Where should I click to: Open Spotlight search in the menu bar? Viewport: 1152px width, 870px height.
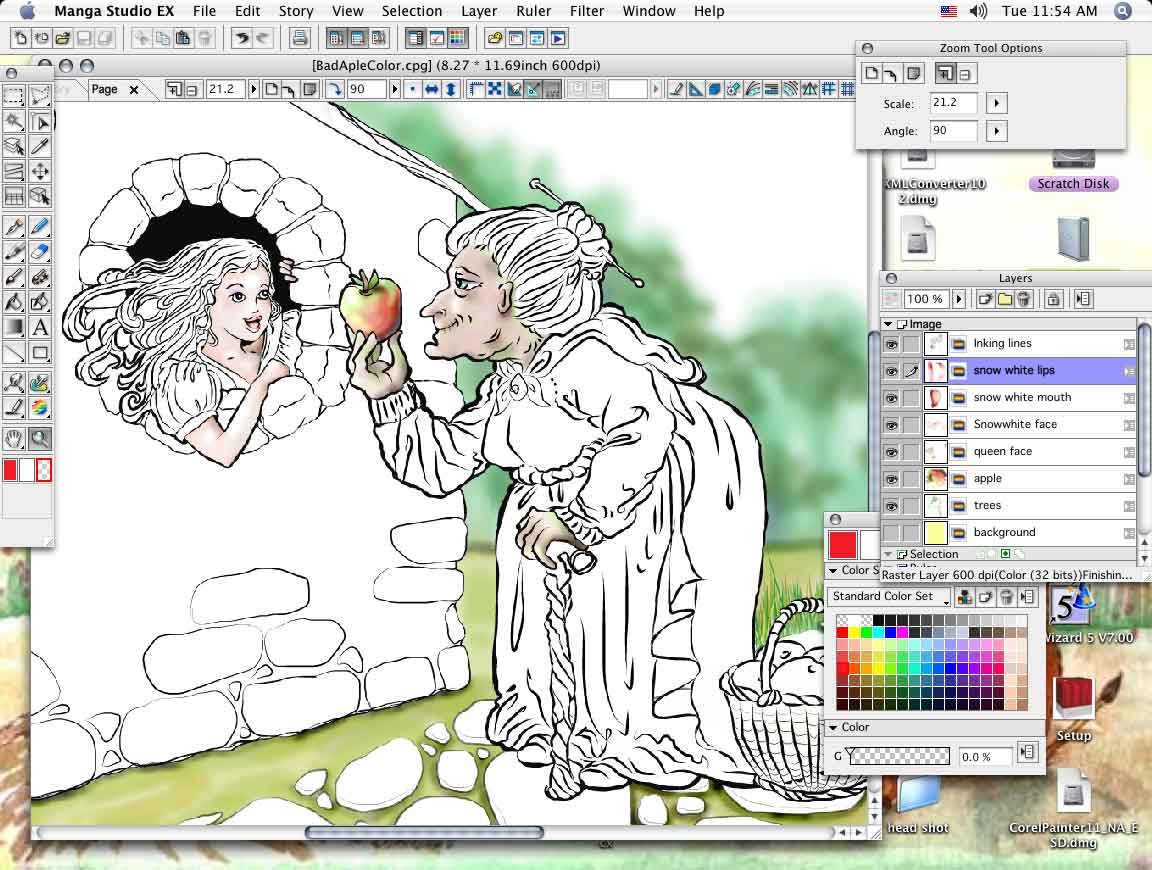1123,10
